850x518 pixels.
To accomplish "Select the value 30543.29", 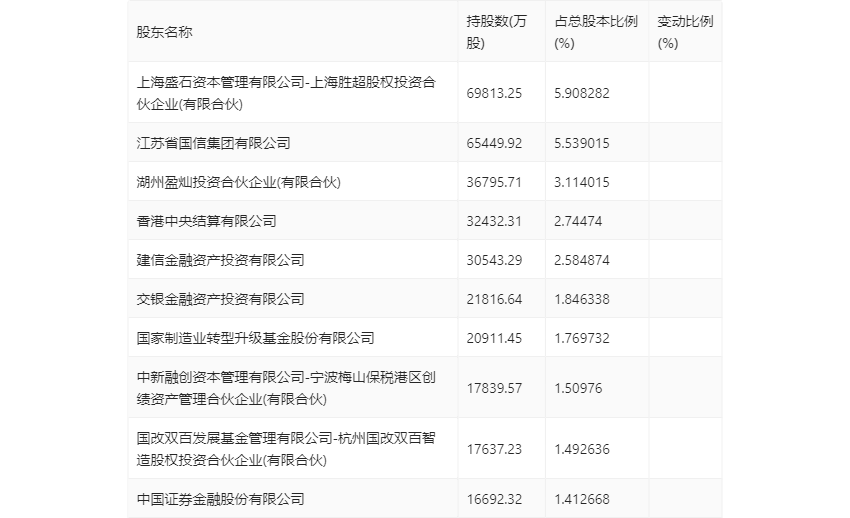I will (494, 260).
